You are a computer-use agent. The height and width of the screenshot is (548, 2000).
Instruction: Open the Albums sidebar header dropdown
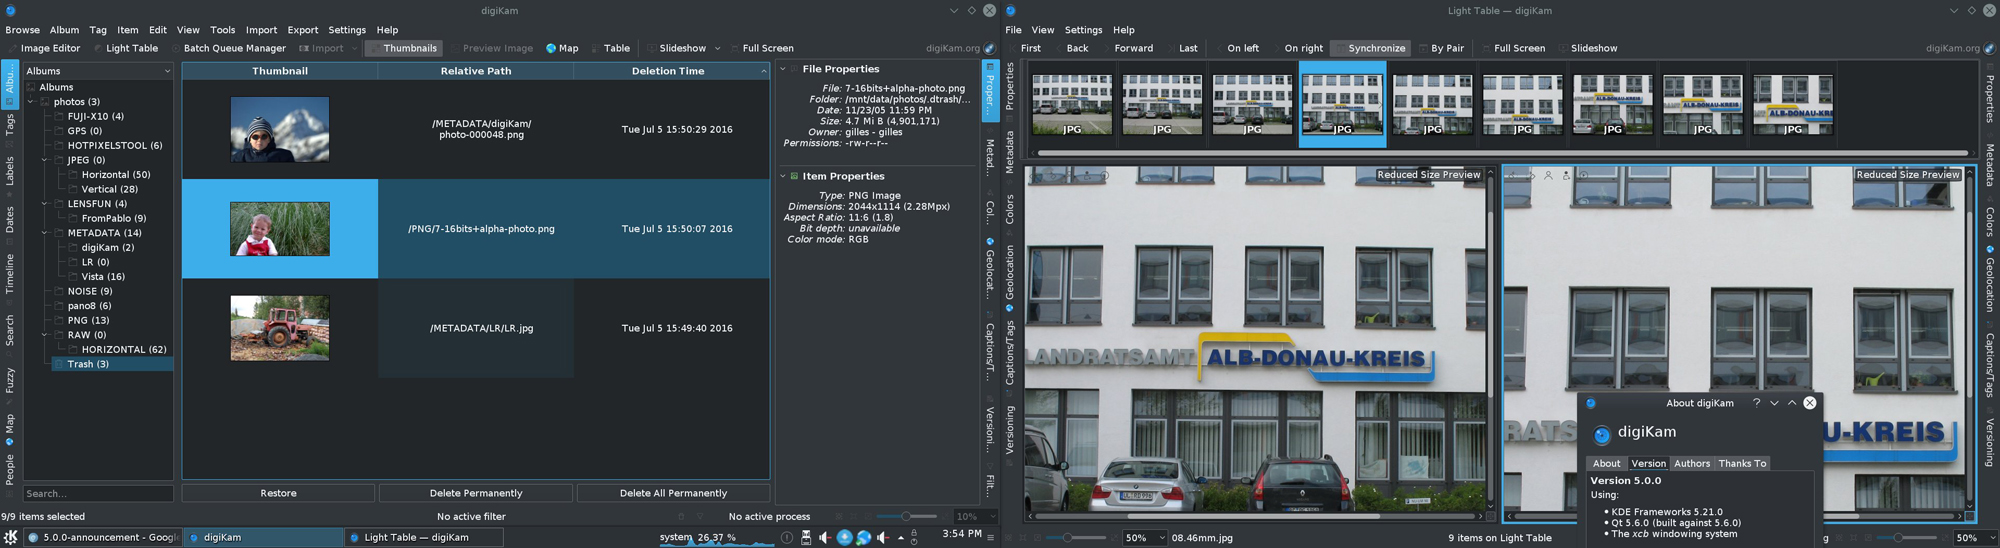pos(98,71)
